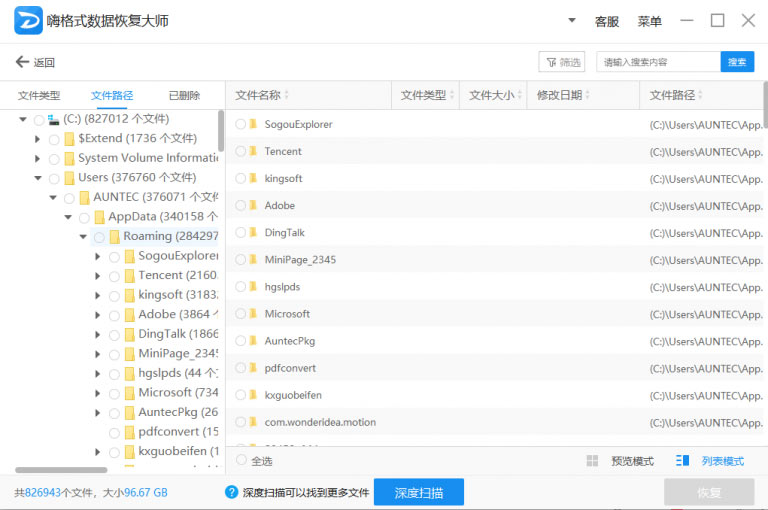Expand the $Extend folder in tree
This screenshot has width=768, height=510.
[38, 139]
